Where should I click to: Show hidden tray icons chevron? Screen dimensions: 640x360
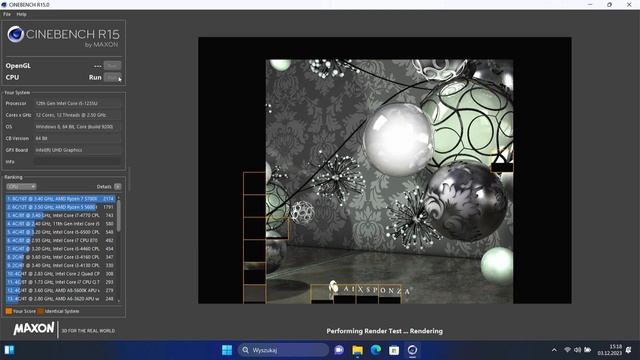[x=554, y=350]
